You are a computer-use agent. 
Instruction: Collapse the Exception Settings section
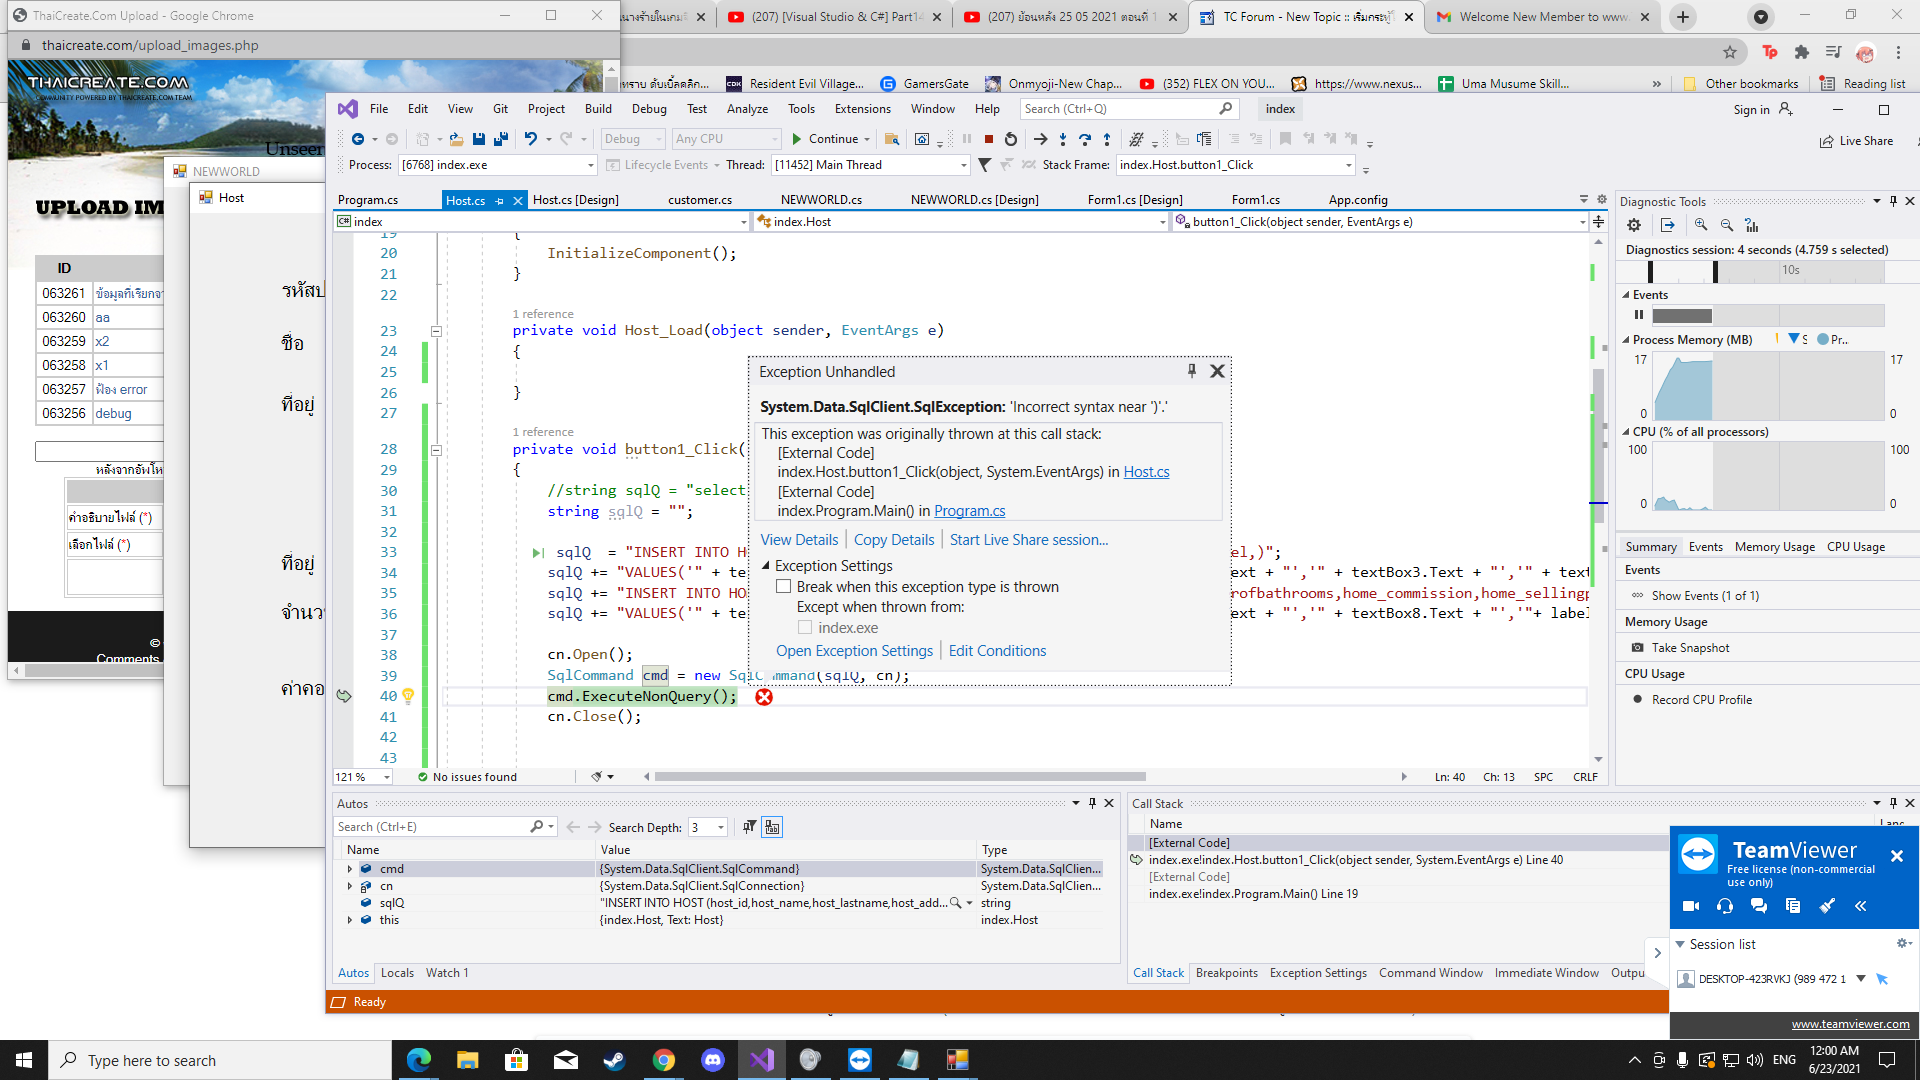(x=766, y=566)
